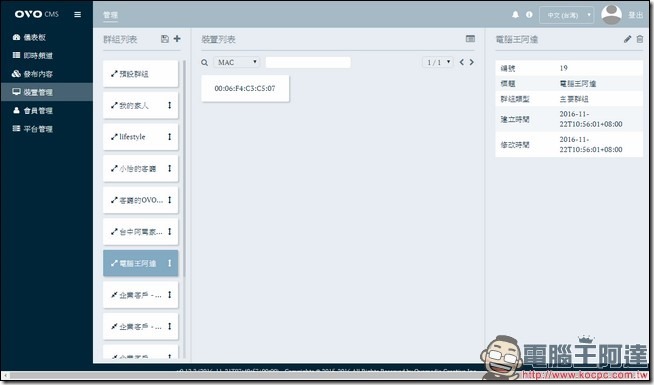This screenshot has width=654, height=385.
Task: Edit the group using the pencil icon
Action: (x=627, y=39)
